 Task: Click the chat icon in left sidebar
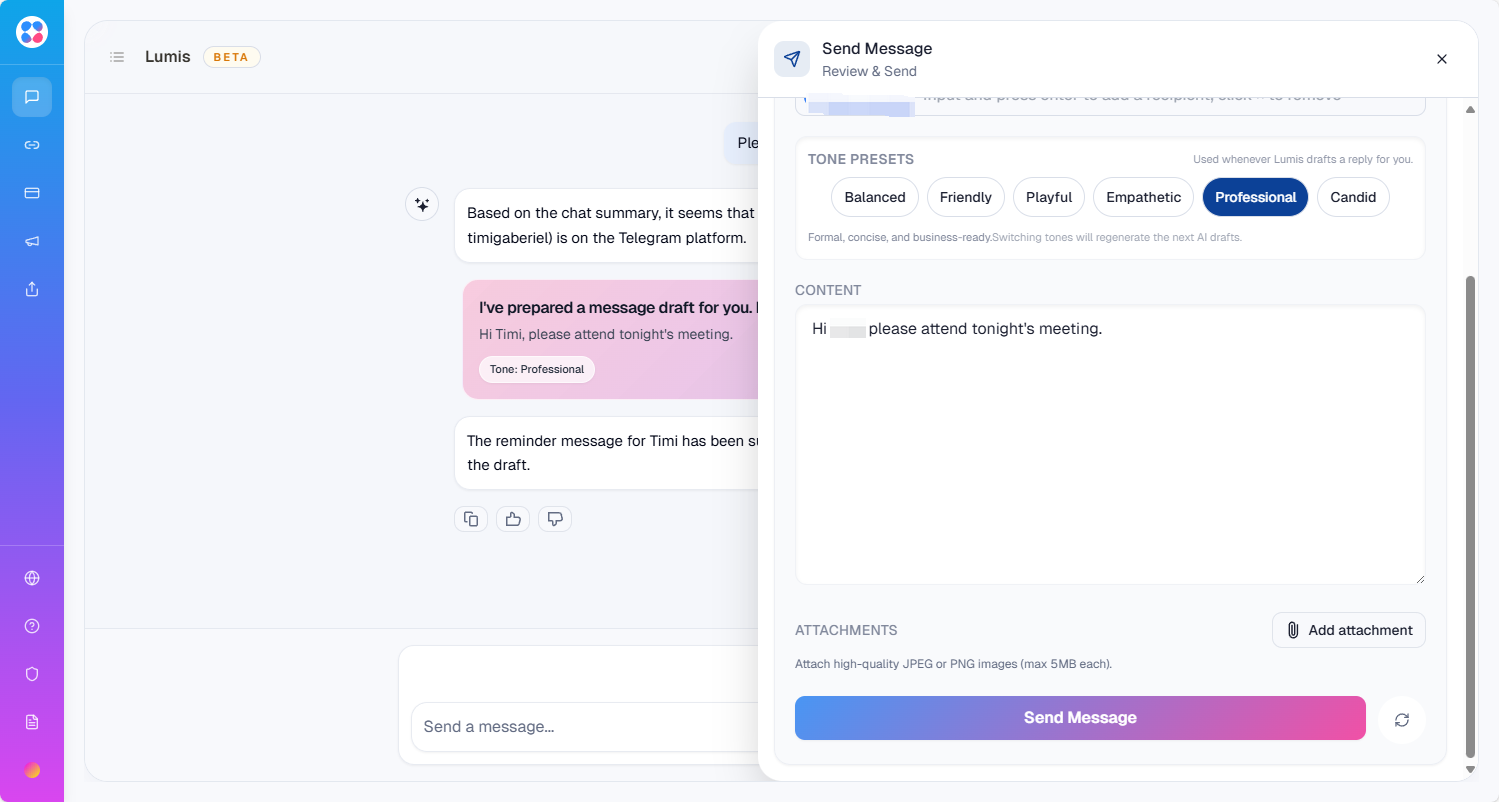tap(32, 97)
